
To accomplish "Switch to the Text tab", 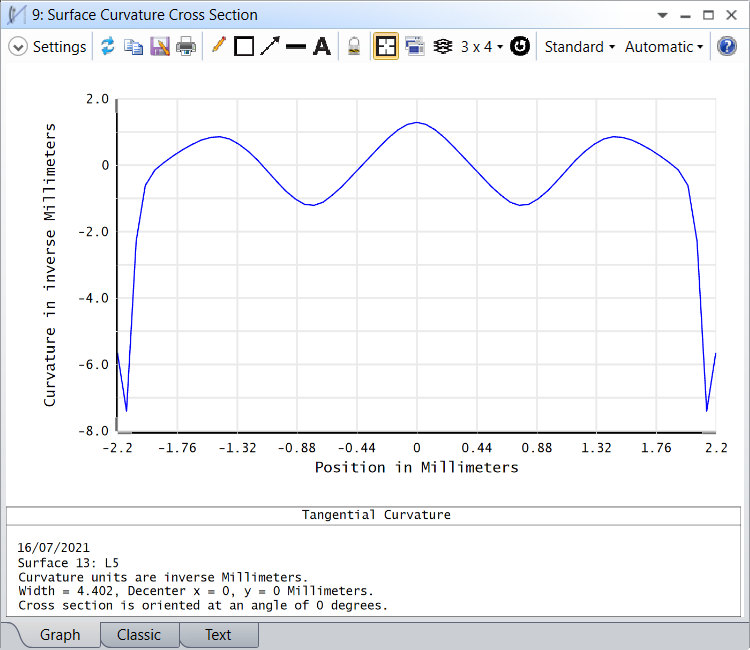I will coord(218,635).
